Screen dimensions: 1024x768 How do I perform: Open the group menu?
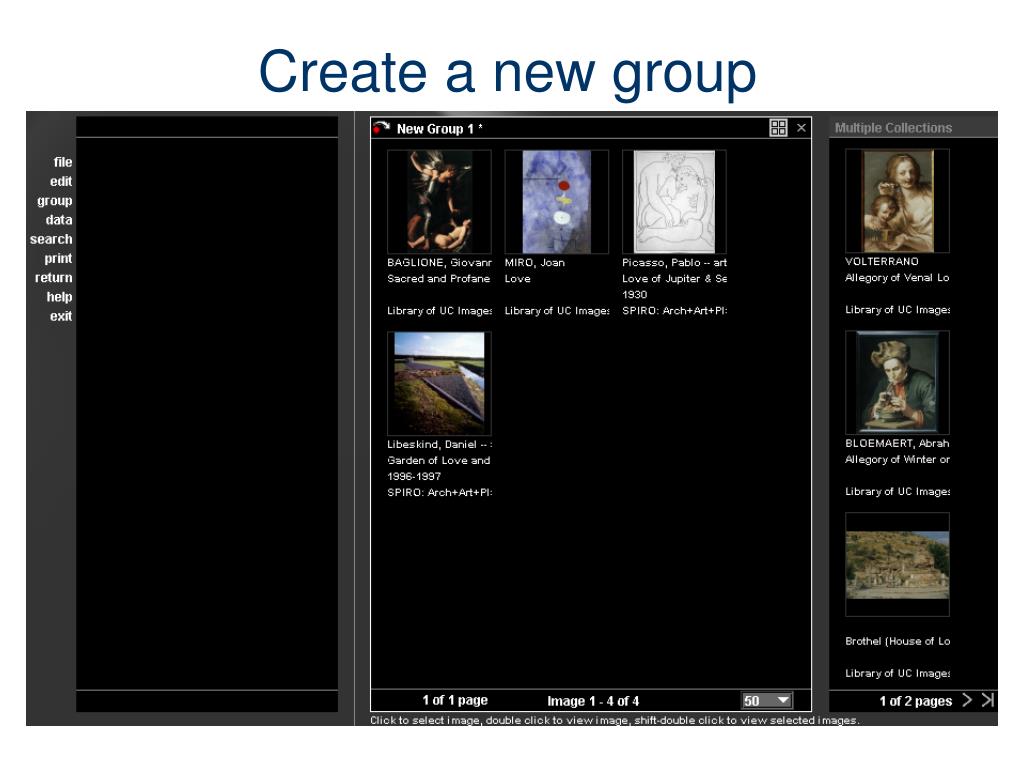point(55,201)
